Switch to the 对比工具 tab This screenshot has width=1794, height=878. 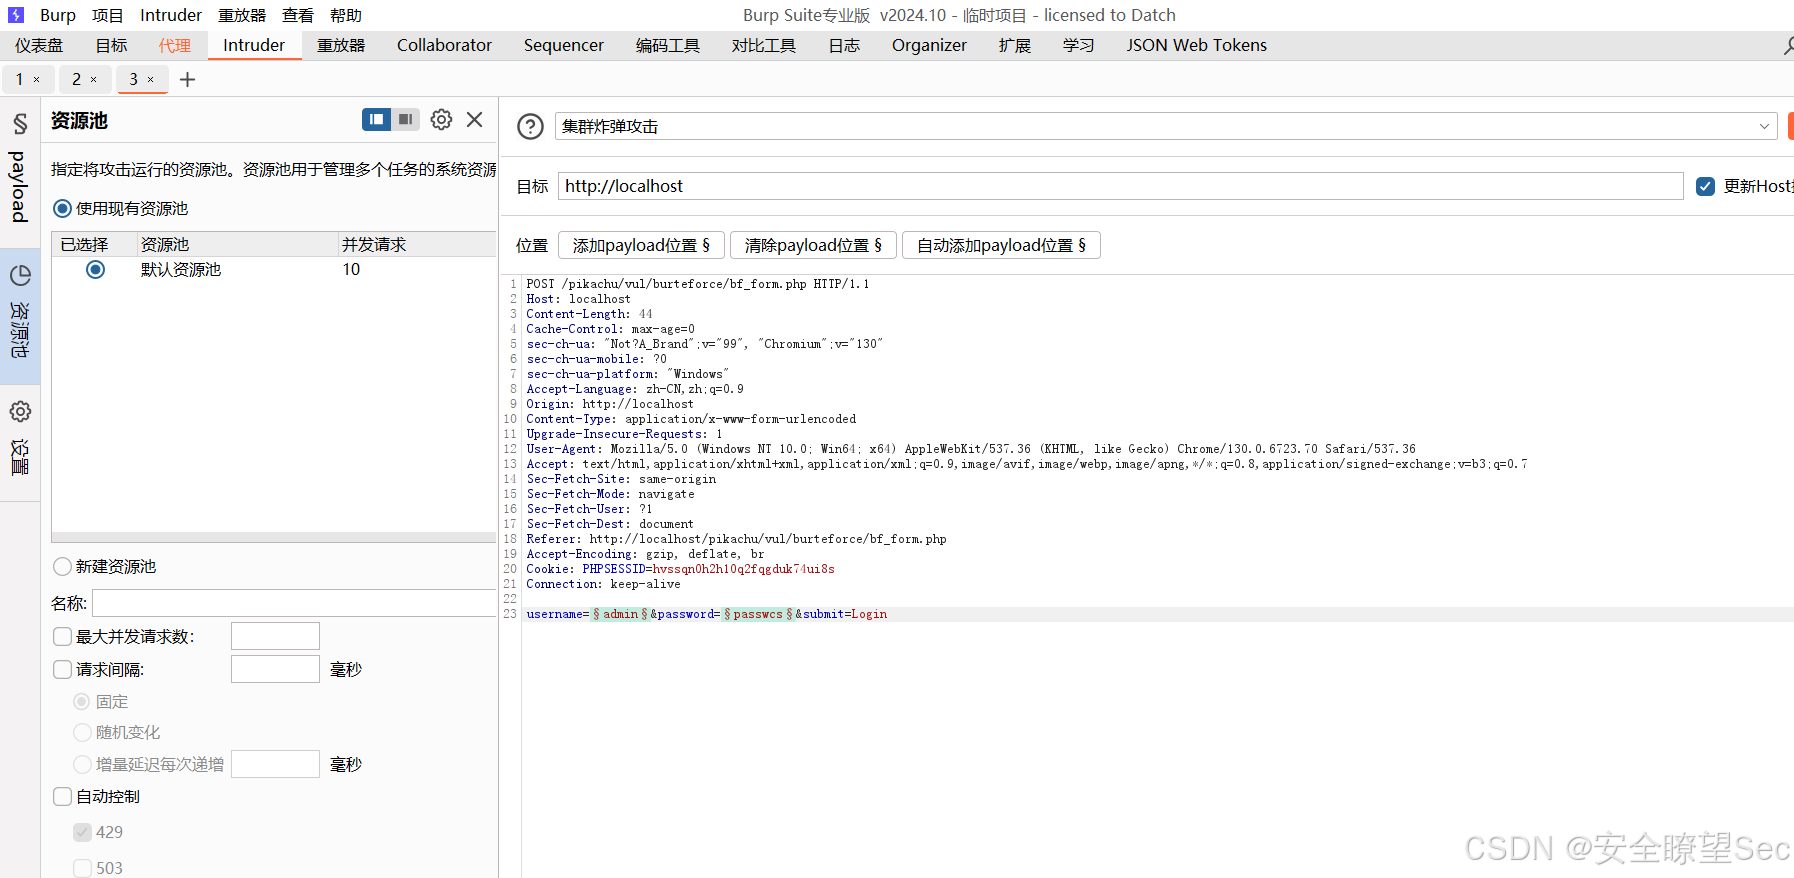(764, 46)
